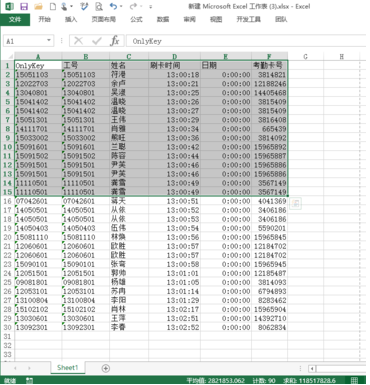Select column A header
The width and height of the screenshot is (370, 385).
(38, 56)
